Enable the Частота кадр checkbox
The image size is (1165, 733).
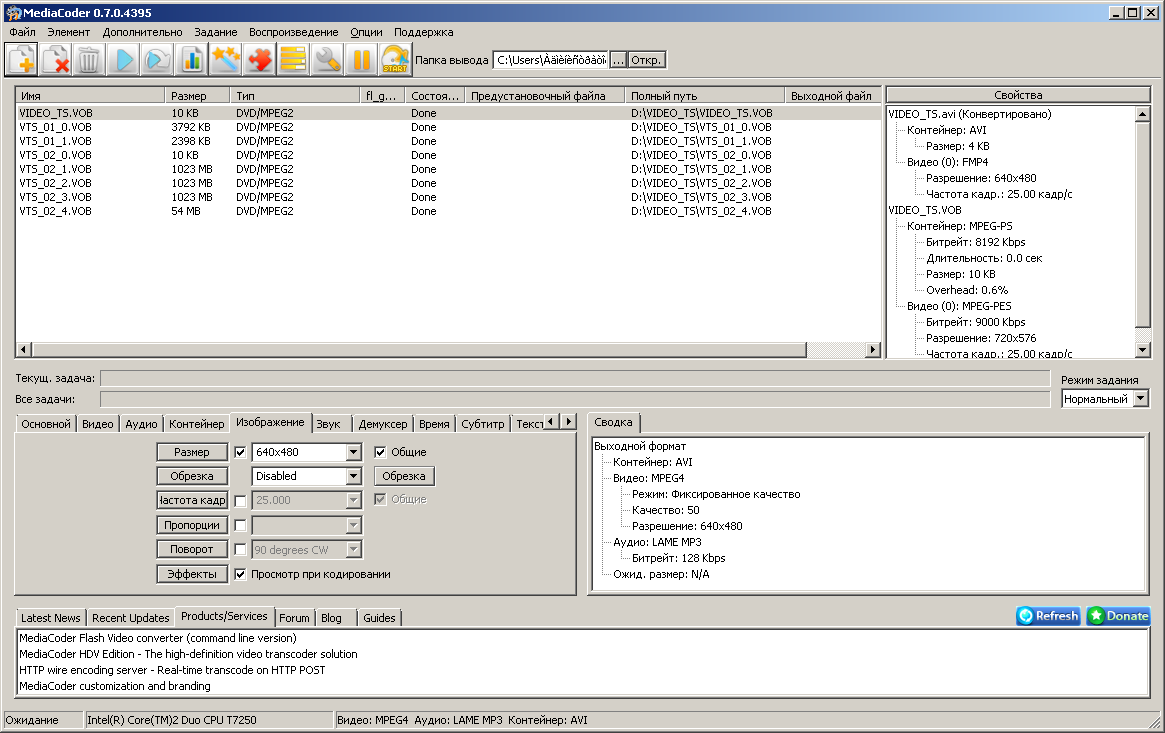[240, 501]
